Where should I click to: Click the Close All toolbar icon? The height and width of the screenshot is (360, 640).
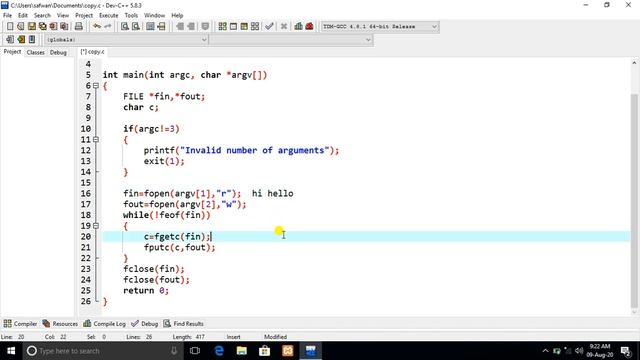[64, 27]
